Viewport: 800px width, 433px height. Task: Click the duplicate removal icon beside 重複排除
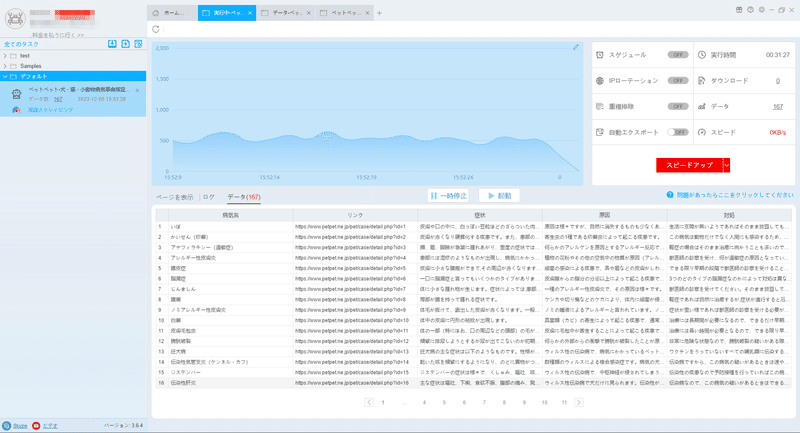click(x=600, y=107)
